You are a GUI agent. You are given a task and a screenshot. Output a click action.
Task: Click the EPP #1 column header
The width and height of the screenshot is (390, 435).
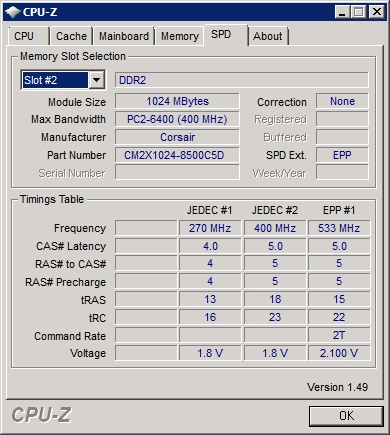coord(339,210)
